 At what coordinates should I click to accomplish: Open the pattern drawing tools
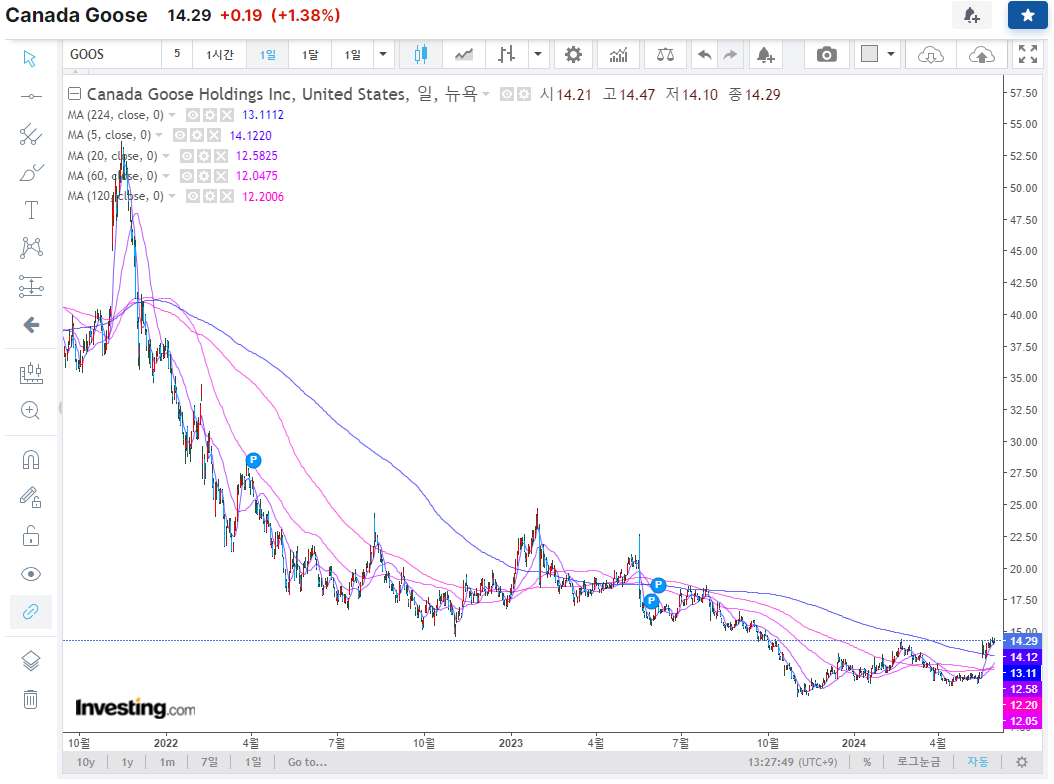click(31, 247)
